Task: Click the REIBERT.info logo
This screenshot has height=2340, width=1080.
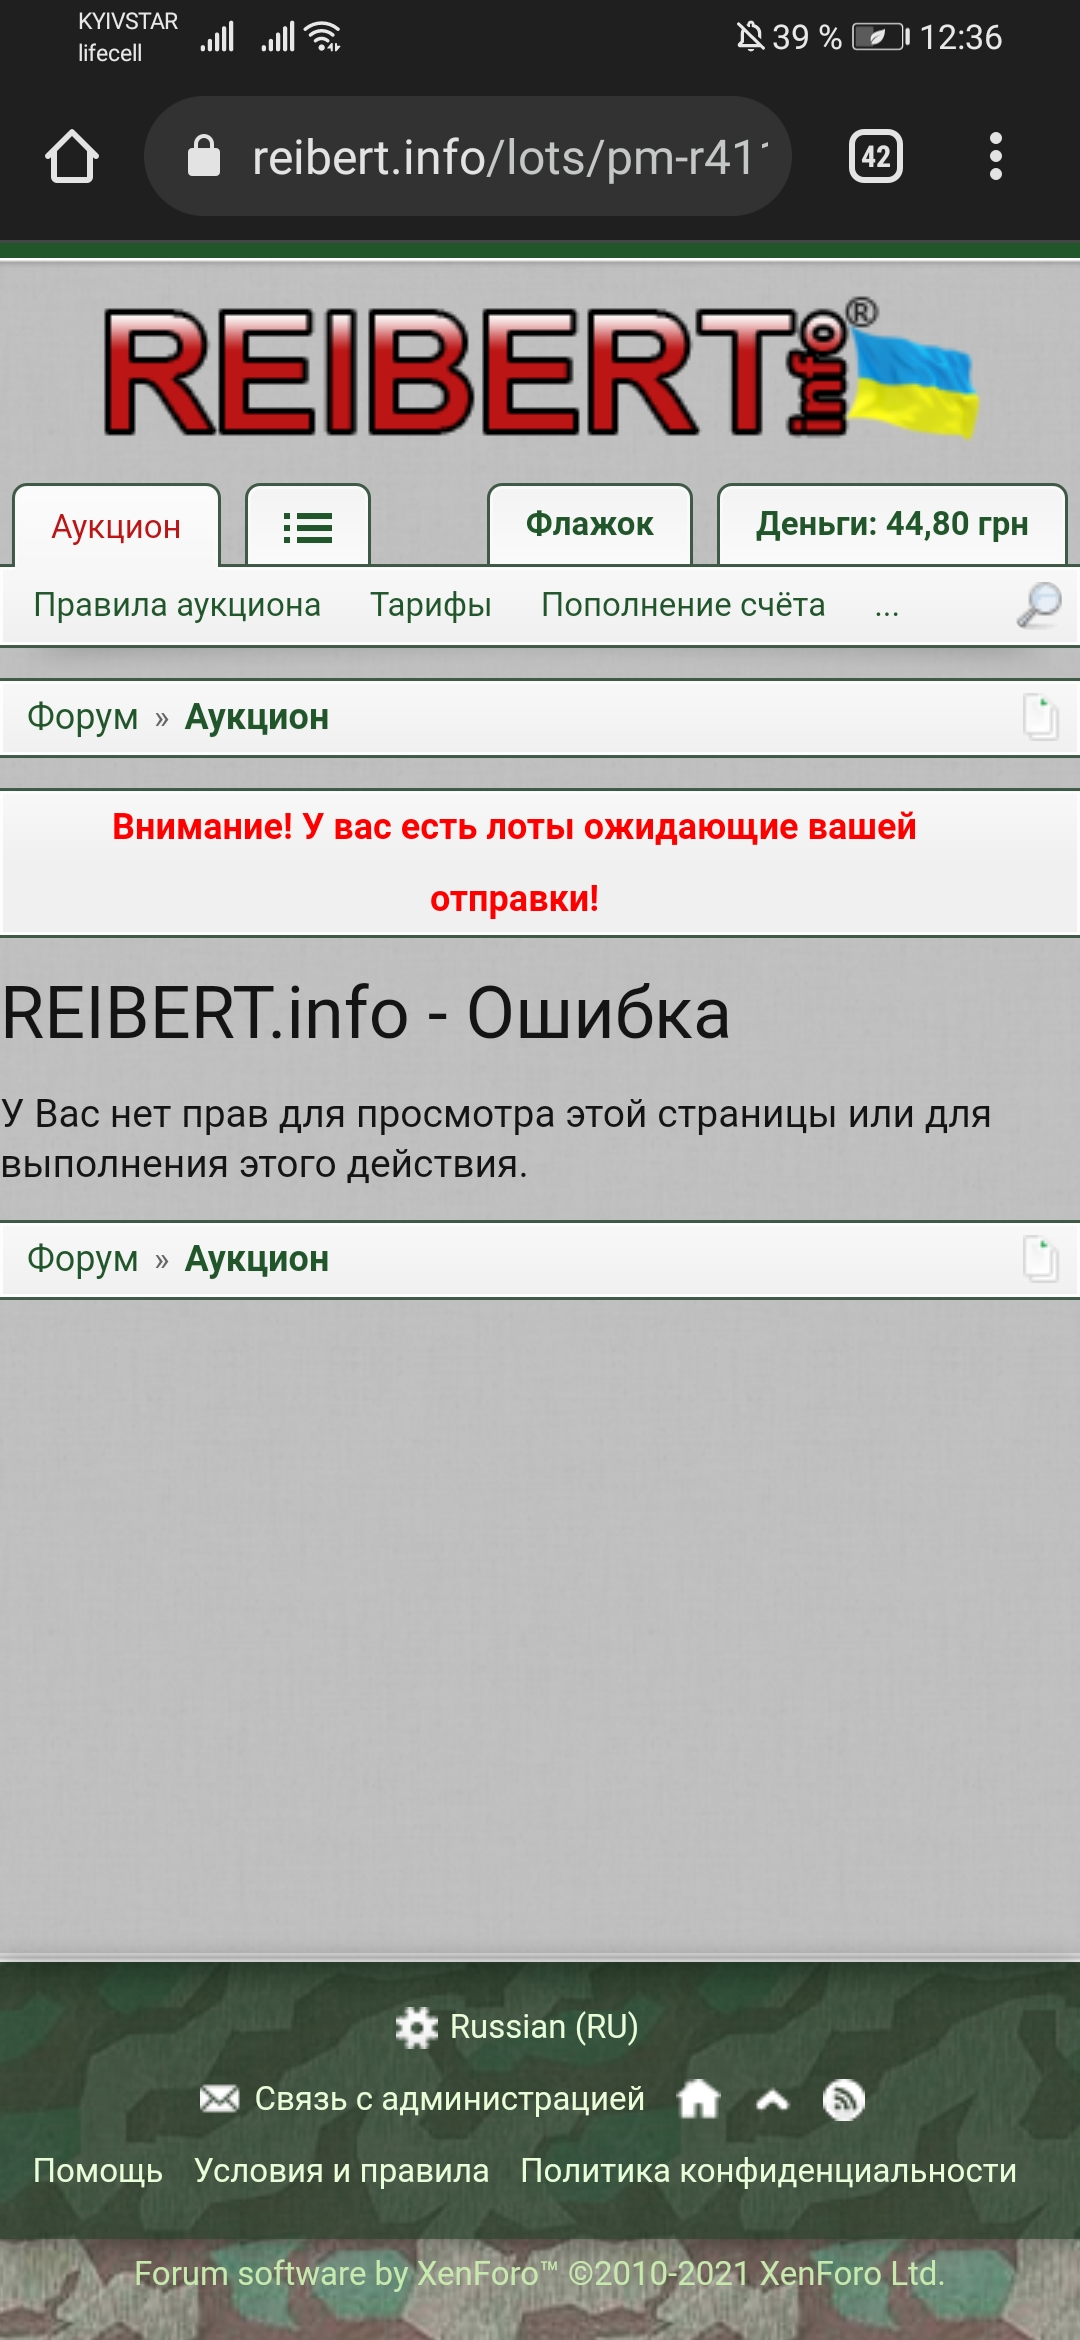Action: [540, 369]
